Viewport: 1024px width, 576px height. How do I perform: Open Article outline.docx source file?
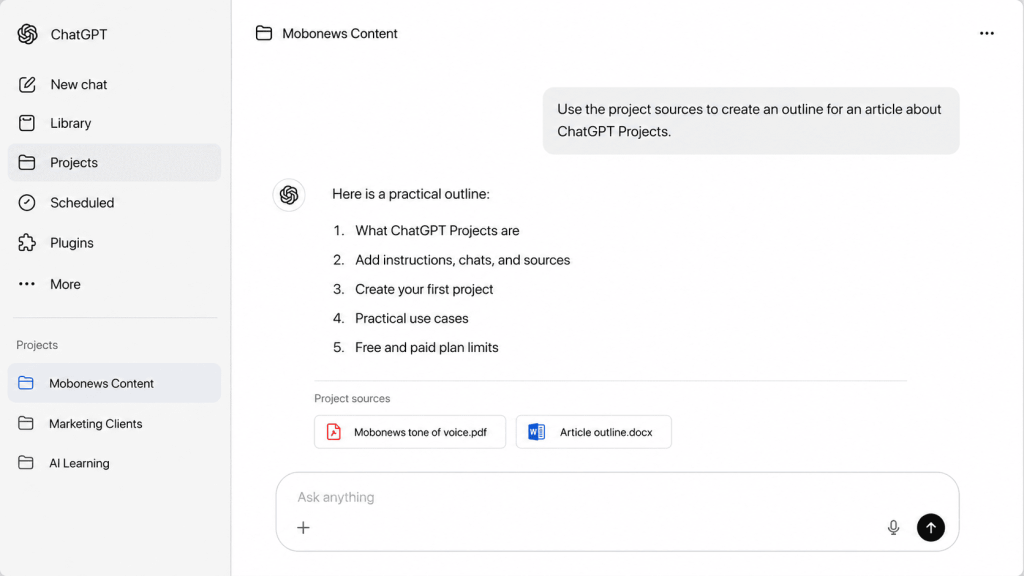click(593, 432)
